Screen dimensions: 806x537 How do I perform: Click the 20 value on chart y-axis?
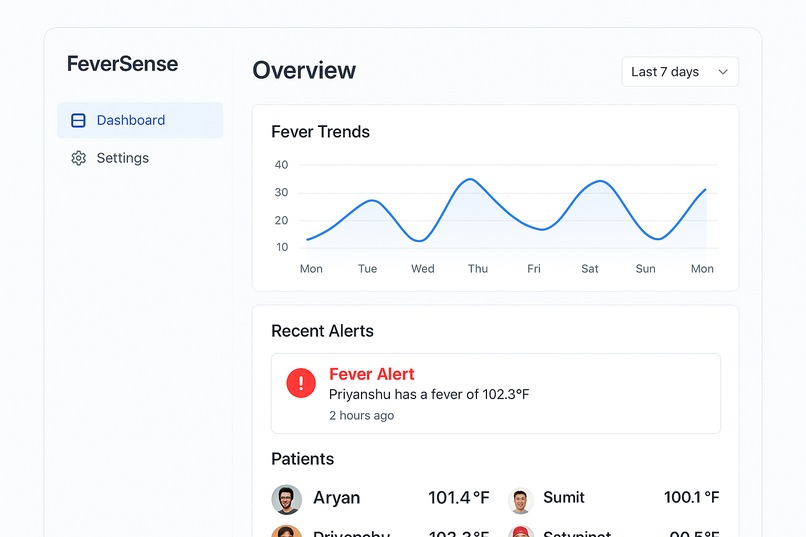[x=281, y=220]
